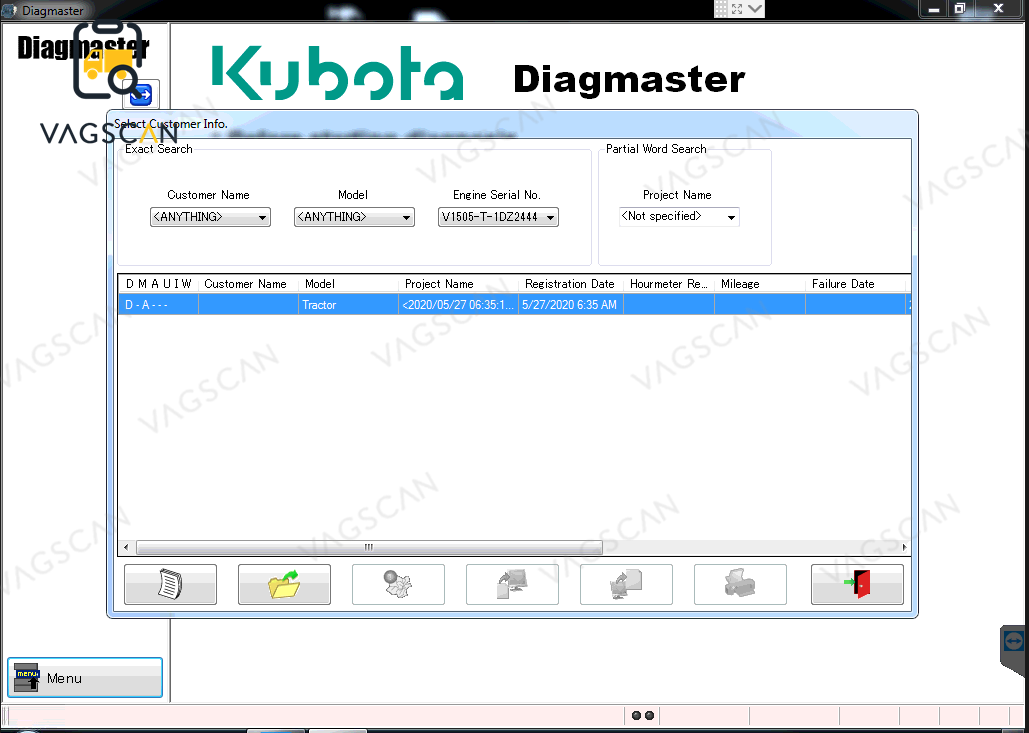Click the blue arrow icon below the toolbar

141,94
